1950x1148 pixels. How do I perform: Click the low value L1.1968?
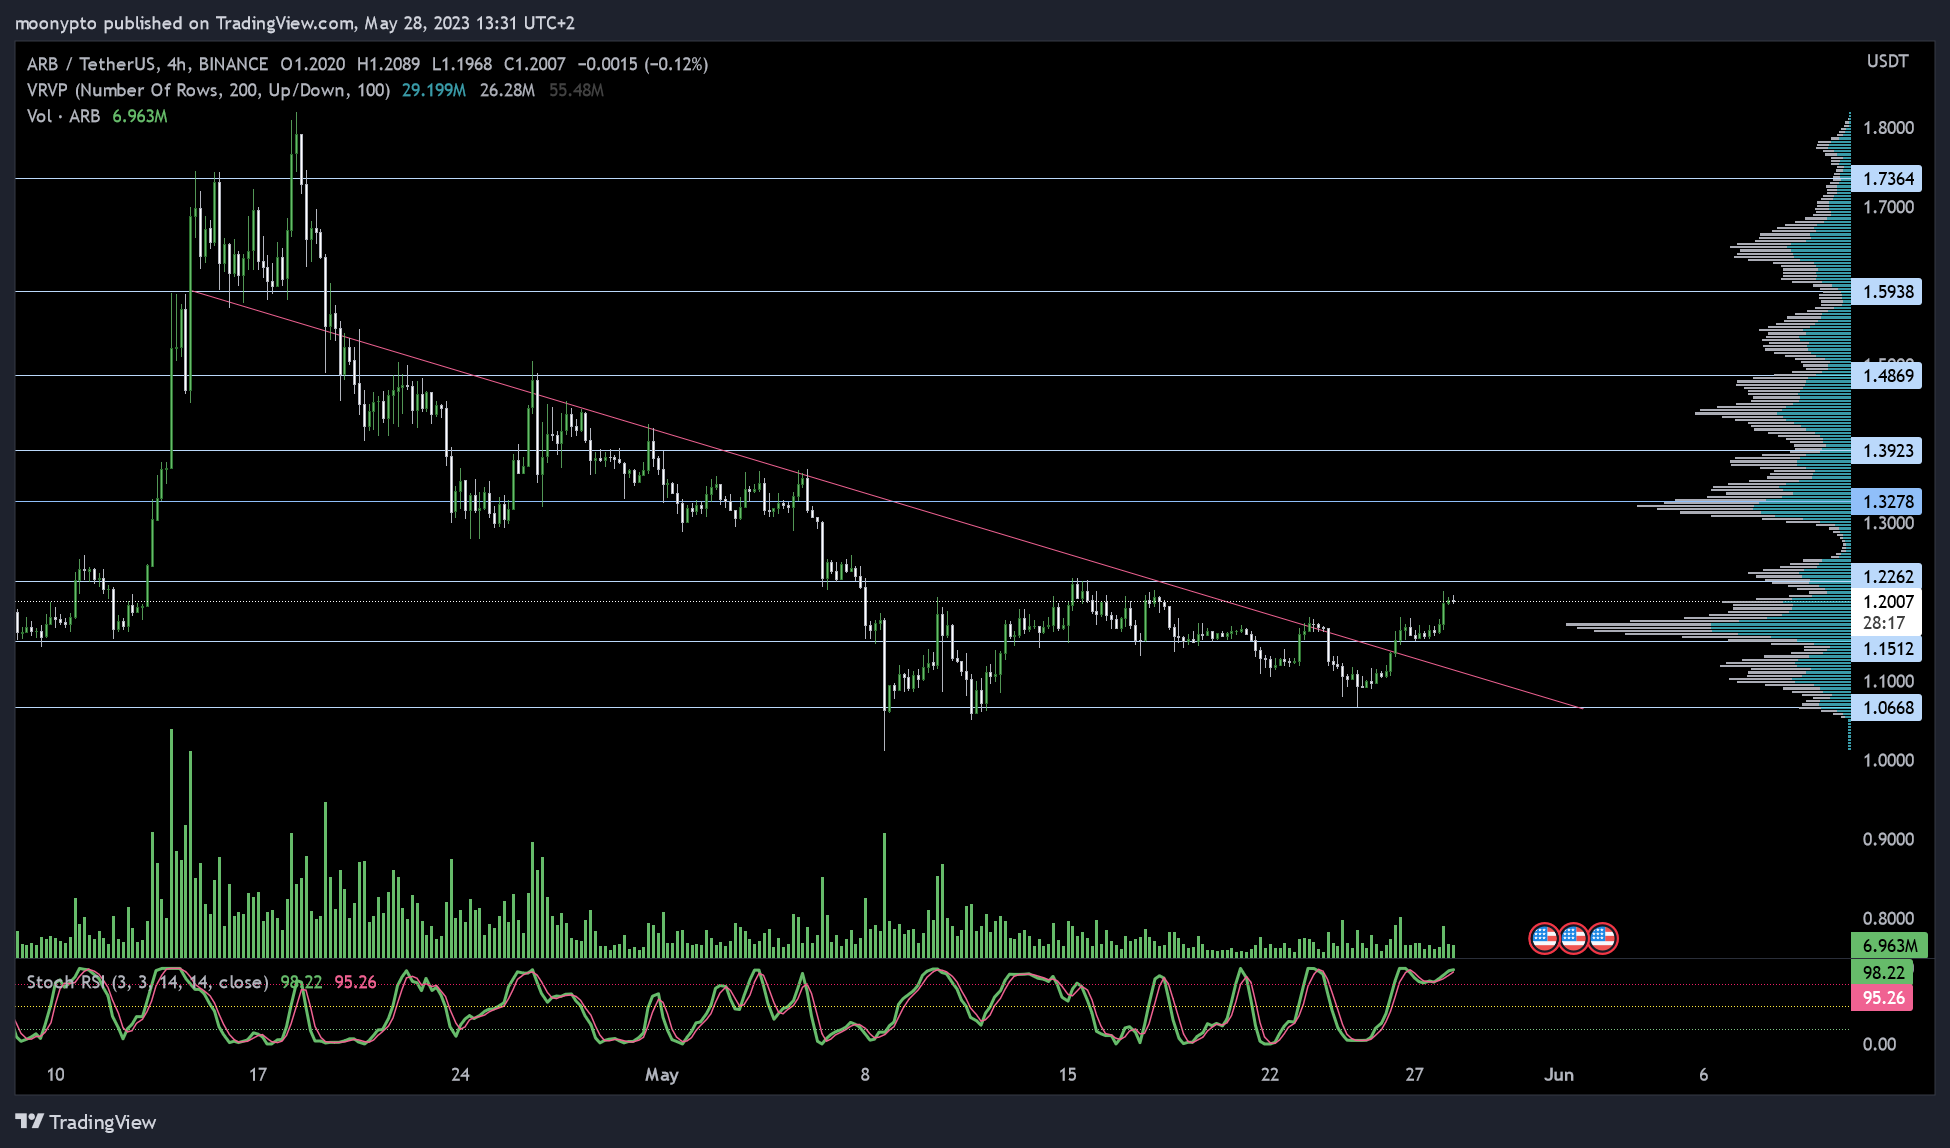tap(462, 64)
